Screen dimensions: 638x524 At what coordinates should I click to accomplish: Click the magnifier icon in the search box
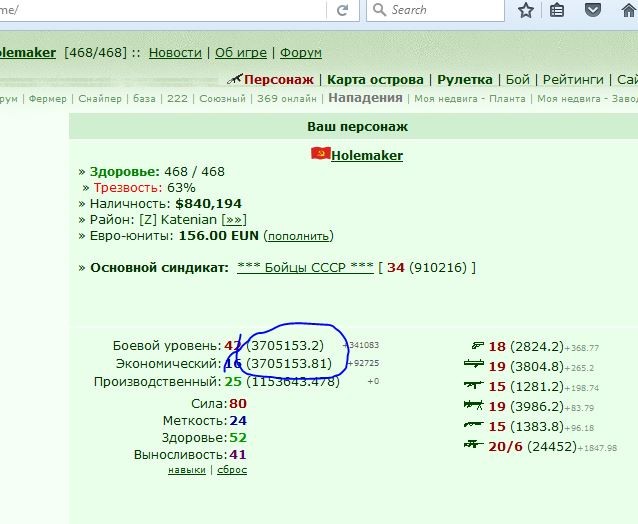point(379,9)
